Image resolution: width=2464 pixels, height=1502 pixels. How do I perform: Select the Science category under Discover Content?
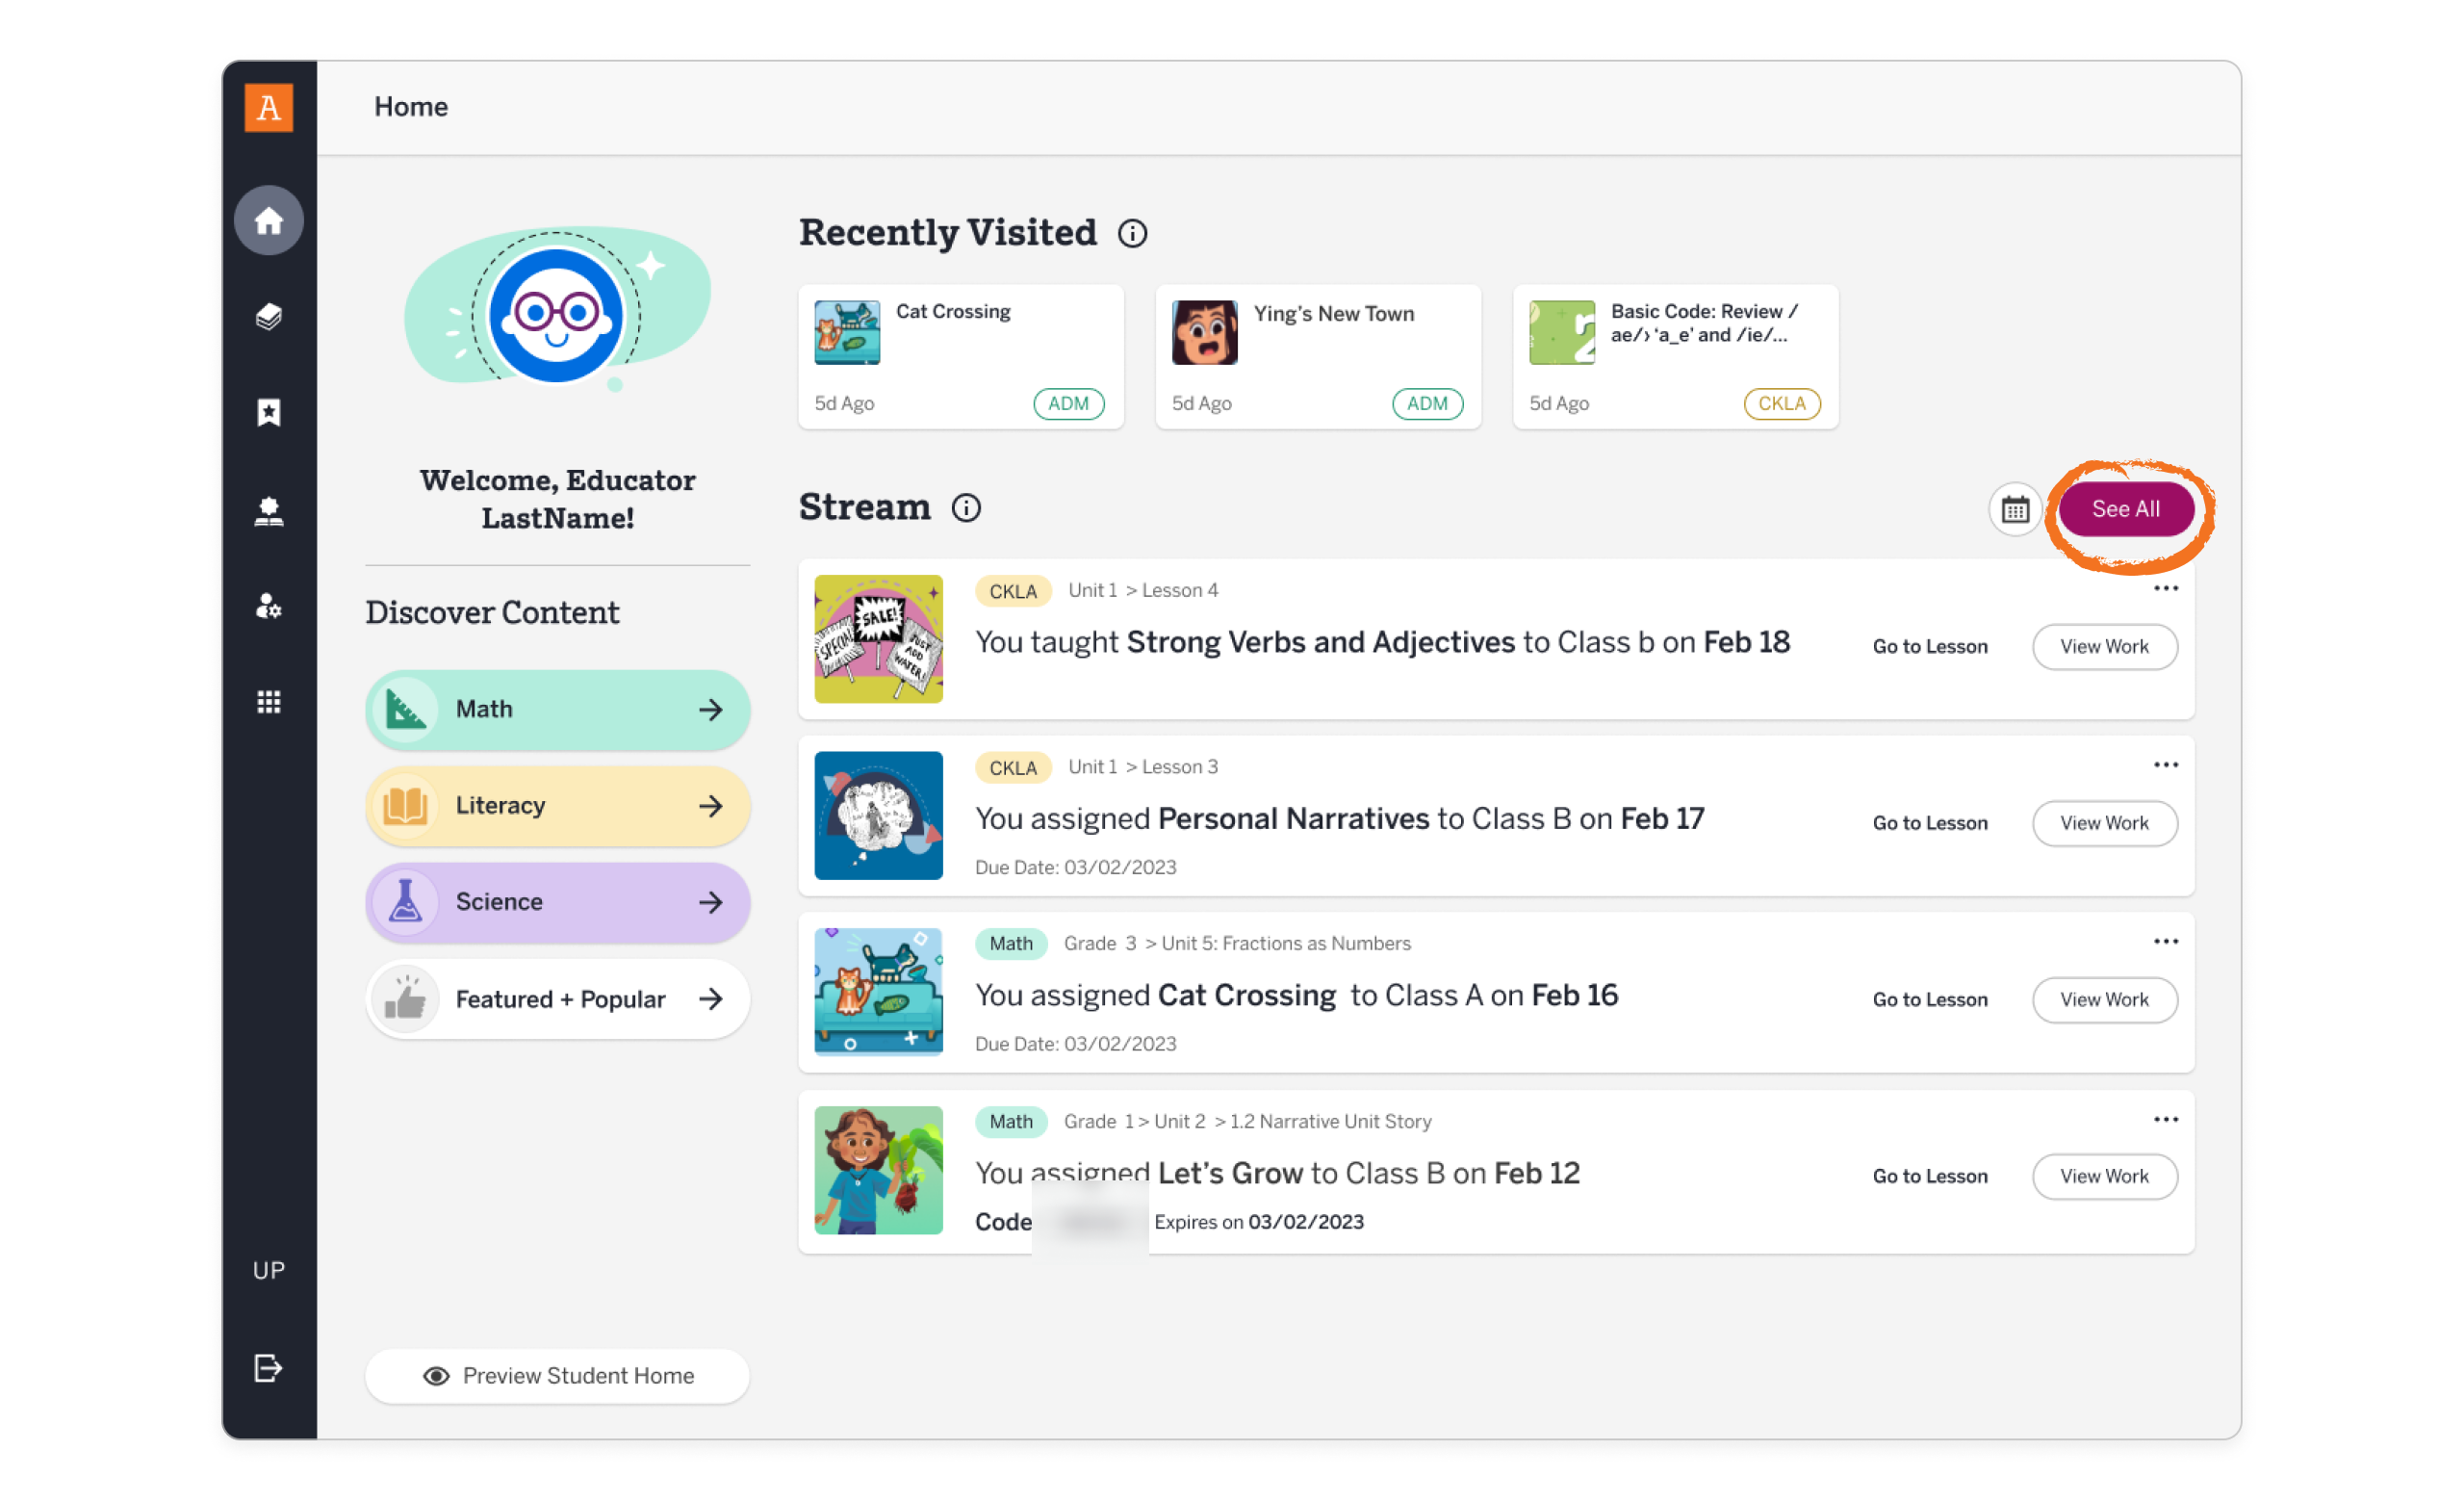point(557,901)
